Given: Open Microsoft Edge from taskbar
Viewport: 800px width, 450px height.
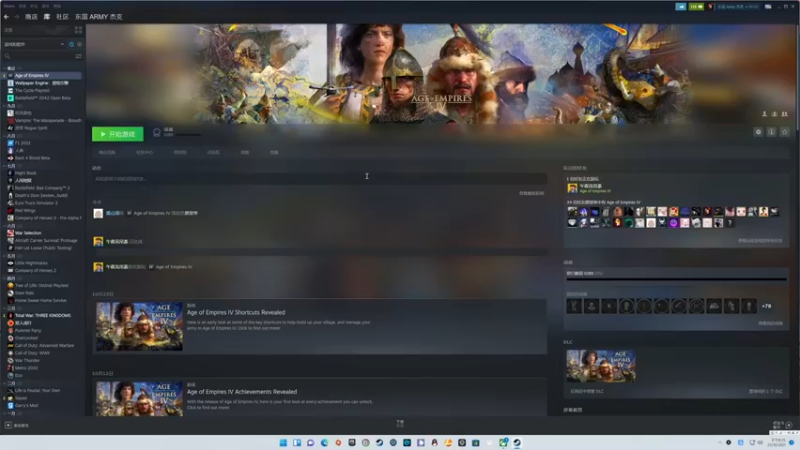Looking at the screenshot, I should tap(324, 443).
